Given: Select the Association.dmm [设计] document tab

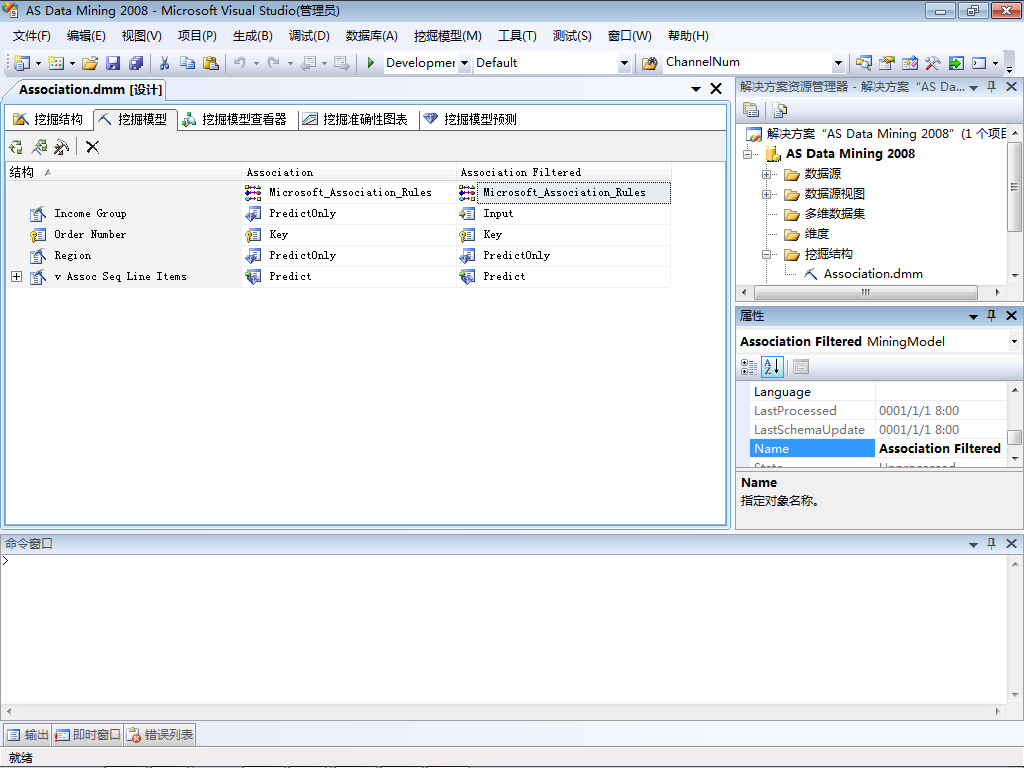Looking at the screenshot, I should [91, 89].
